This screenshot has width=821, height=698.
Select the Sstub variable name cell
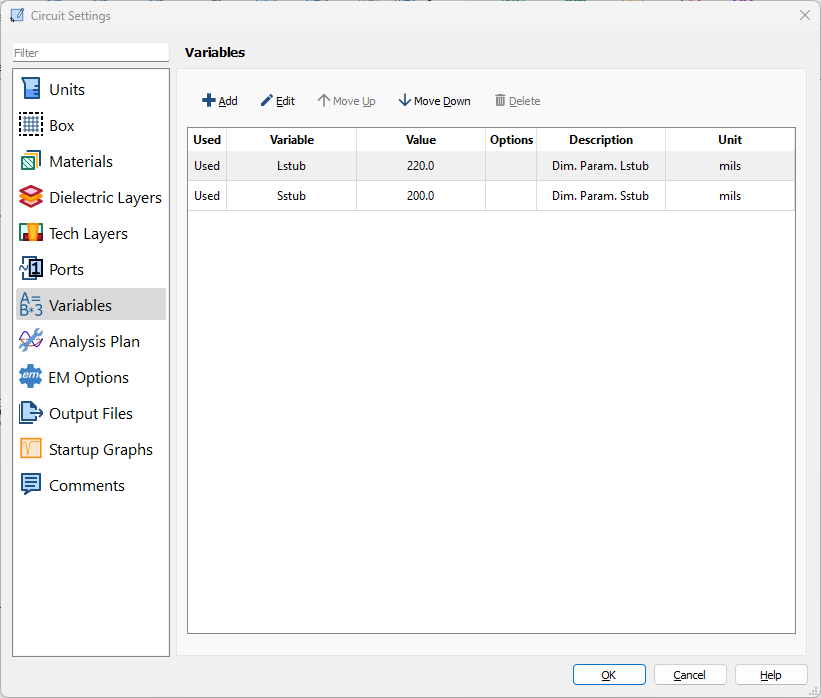point(291,196)
